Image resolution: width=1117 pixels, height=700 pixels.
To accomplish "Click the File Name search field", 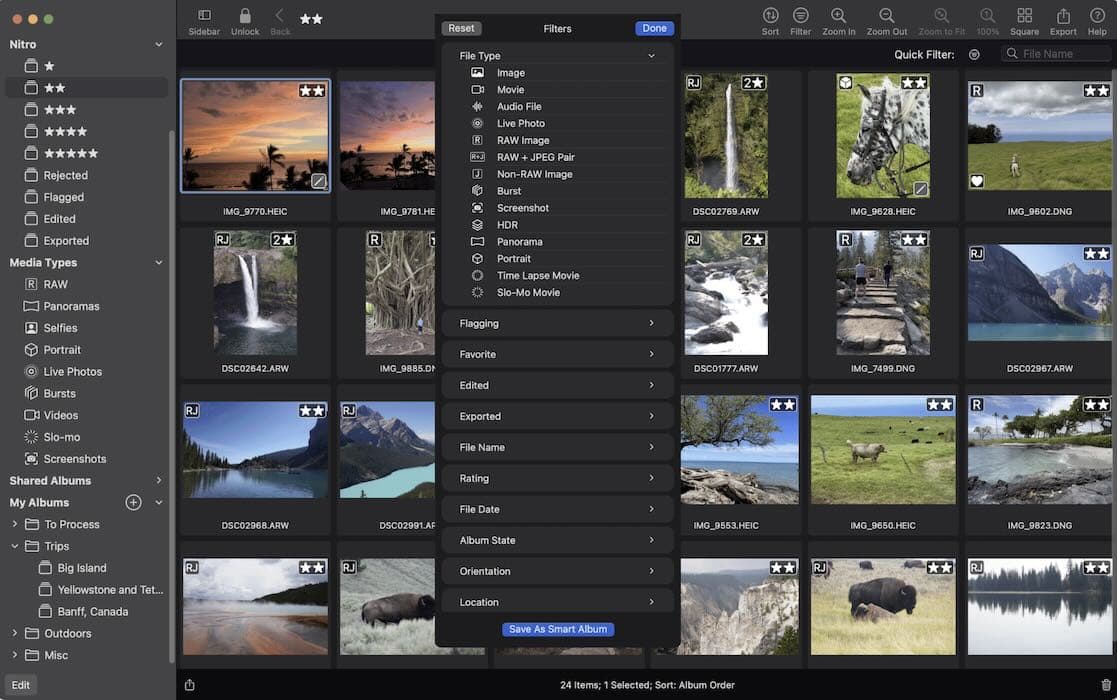I will point(1057,53).
